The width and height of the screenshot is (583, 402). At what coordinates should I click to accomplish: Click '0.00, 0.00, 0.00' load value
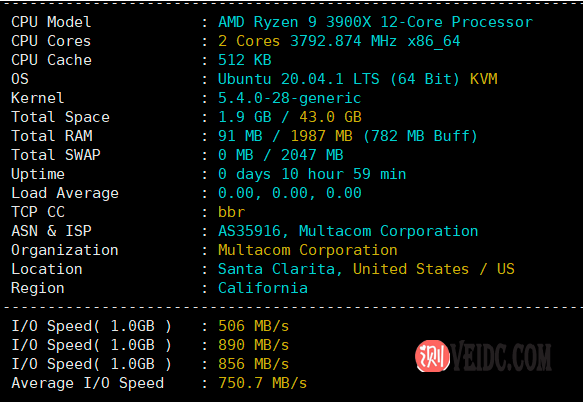tap(289, 193)
